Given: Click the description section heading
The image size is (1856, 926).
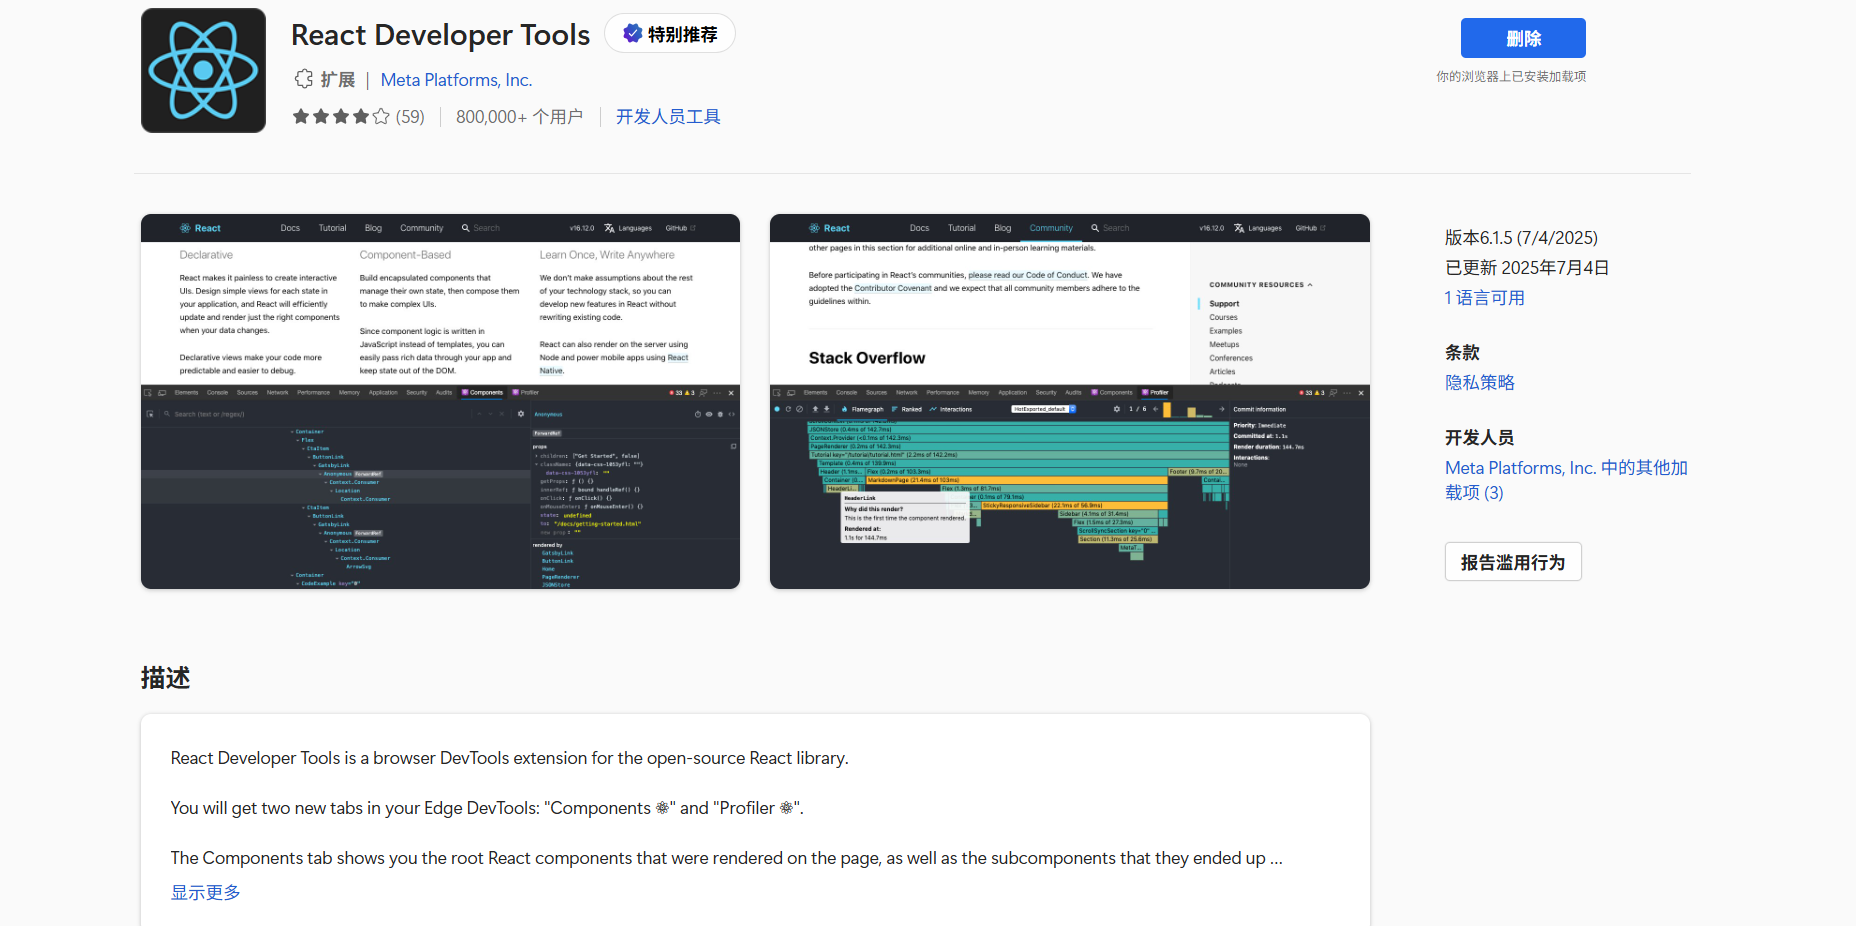Looking at the screenshot, I should (x=166, y=678).
